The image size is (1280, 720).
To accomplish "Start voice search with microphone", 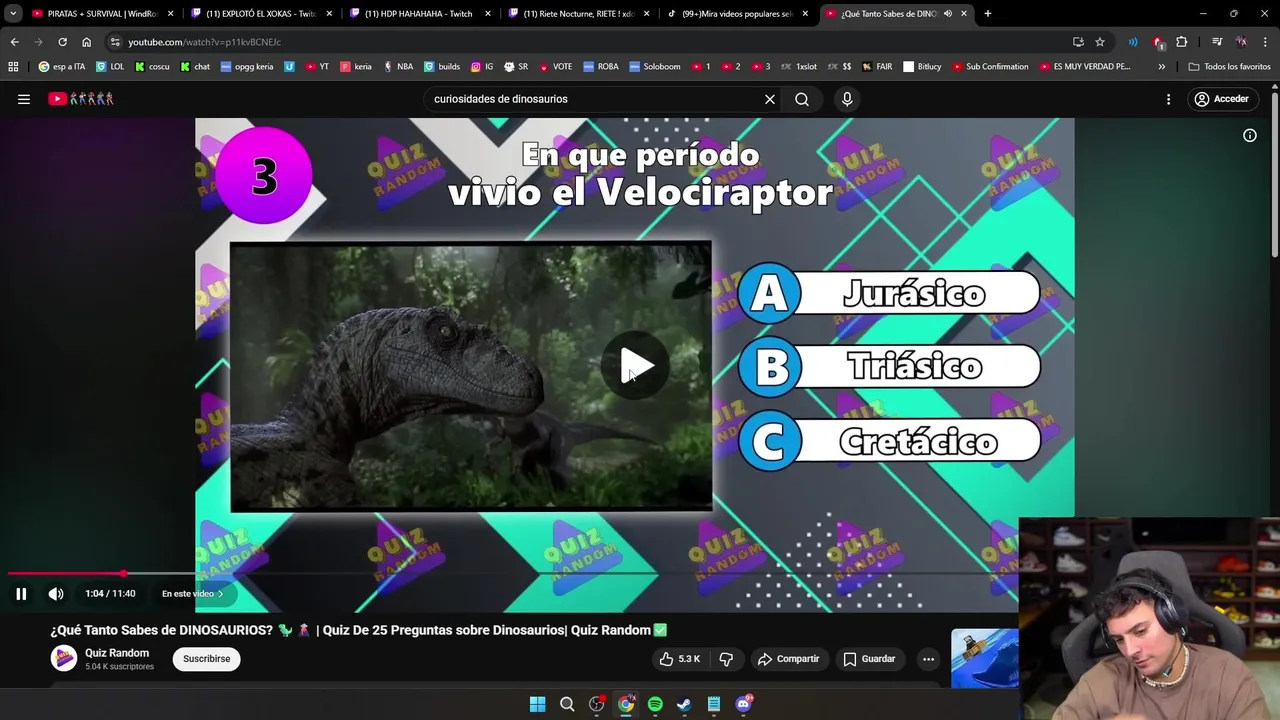I will pos(847,99).
